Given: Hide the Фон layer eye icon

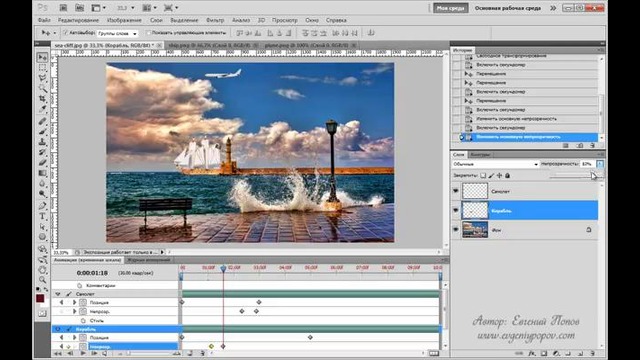Looking at the screenshot, I should click(456, 230).
